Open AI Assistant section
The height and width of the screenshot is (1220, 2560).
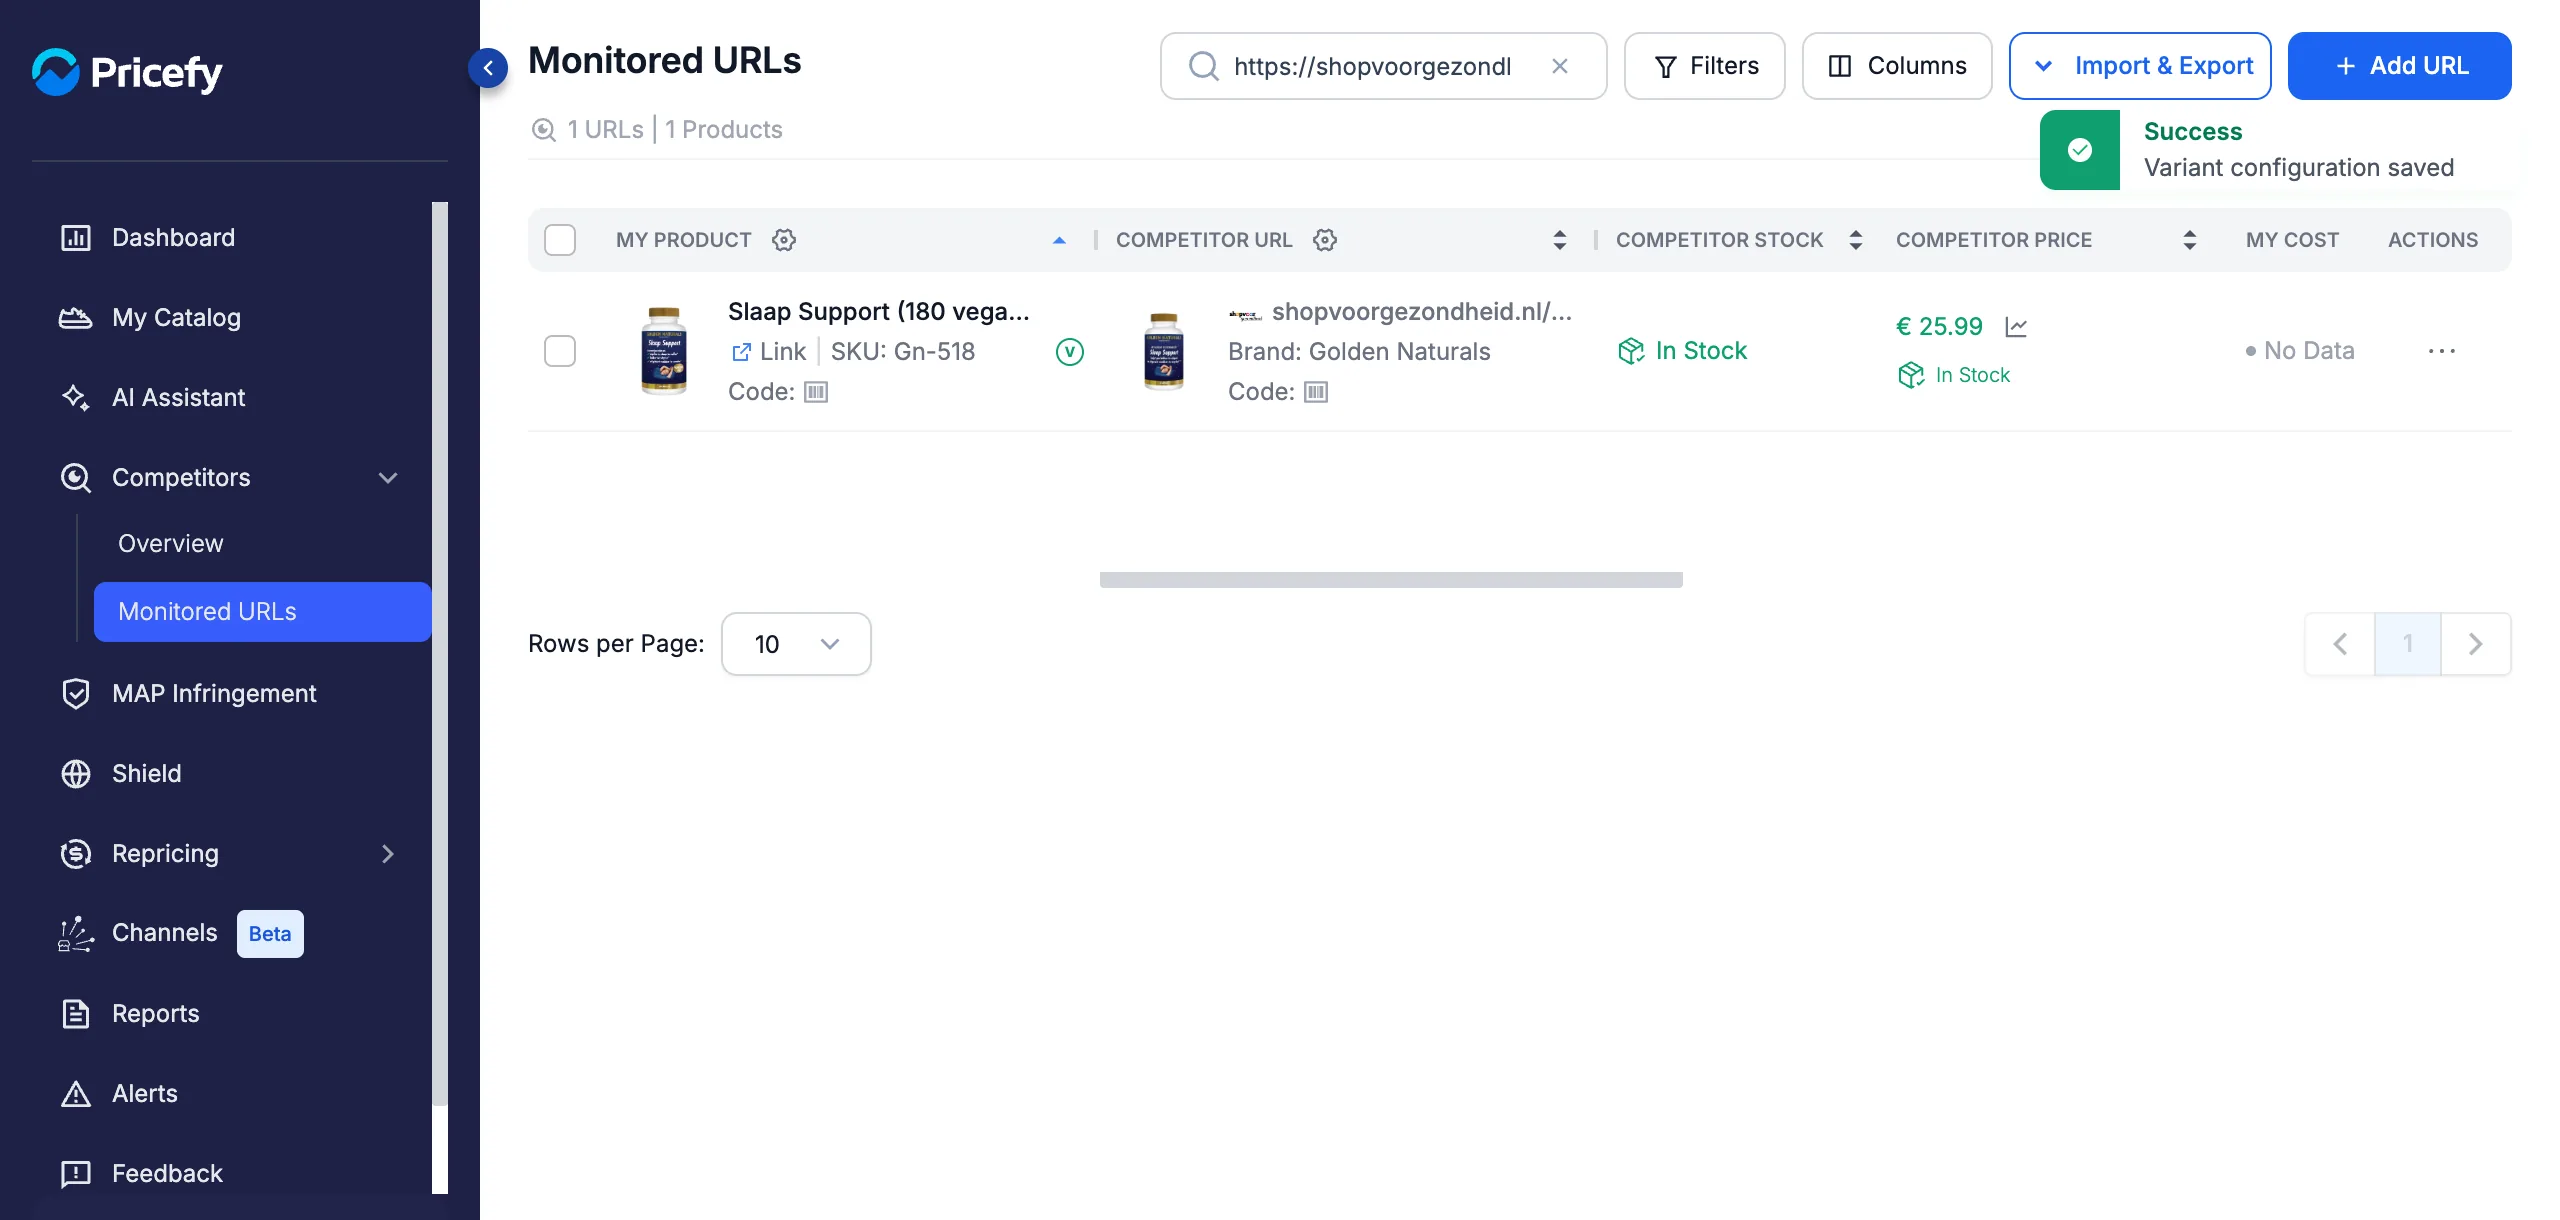point(178,398)
